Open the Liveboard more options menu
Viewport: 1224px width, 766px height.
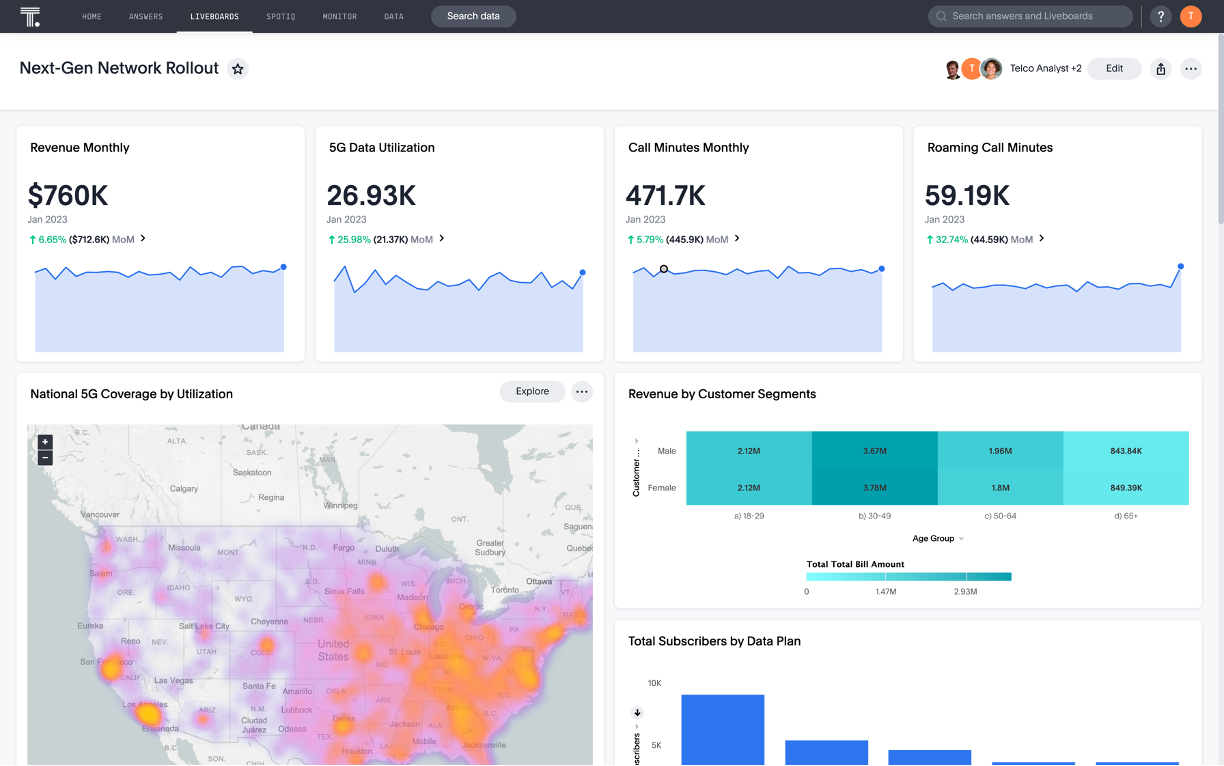1190,69
